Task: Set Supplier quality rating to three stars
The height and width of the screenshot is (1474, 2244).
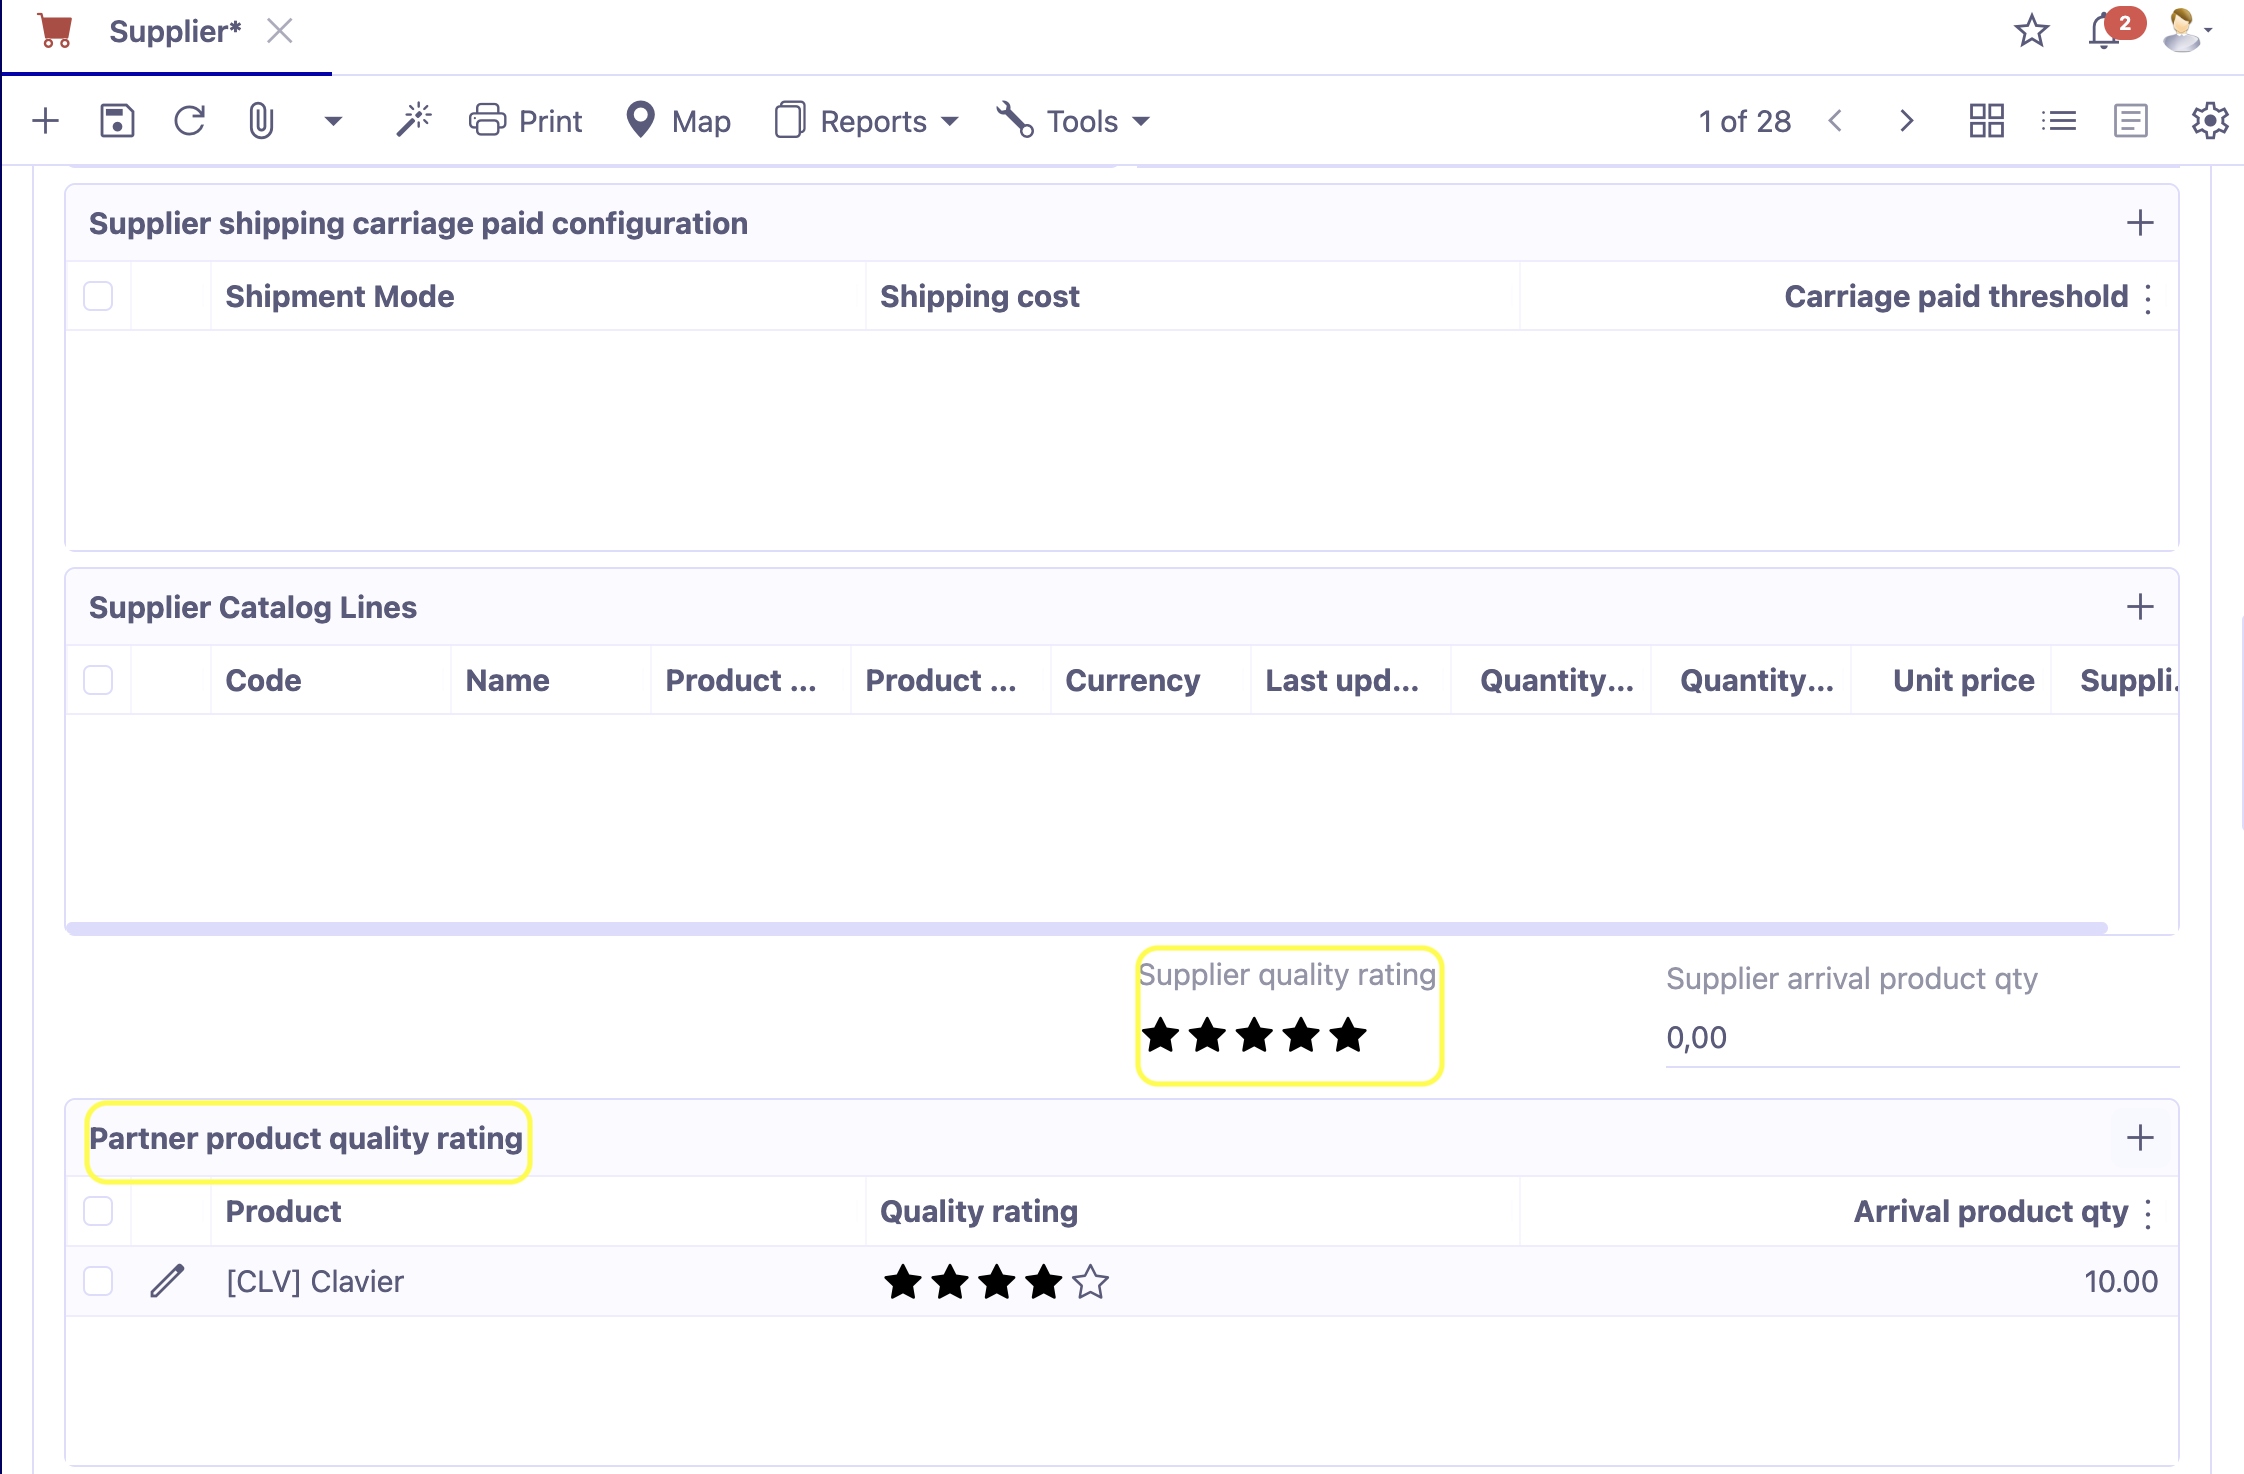Action: pyautogui.click(x=1255, y=1035)
